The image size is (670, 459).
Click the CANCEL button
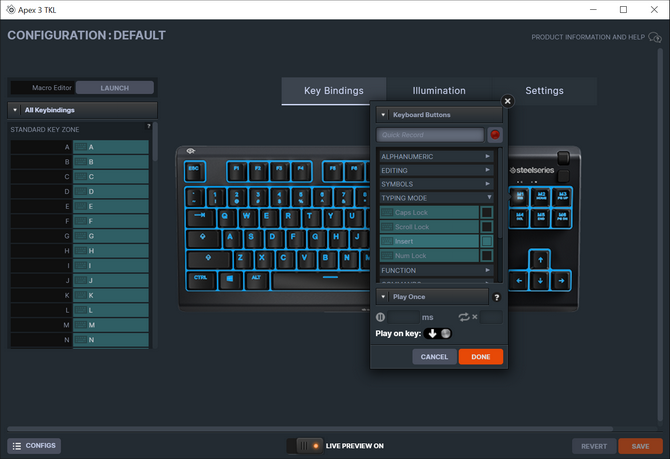[x=434, y=357]
